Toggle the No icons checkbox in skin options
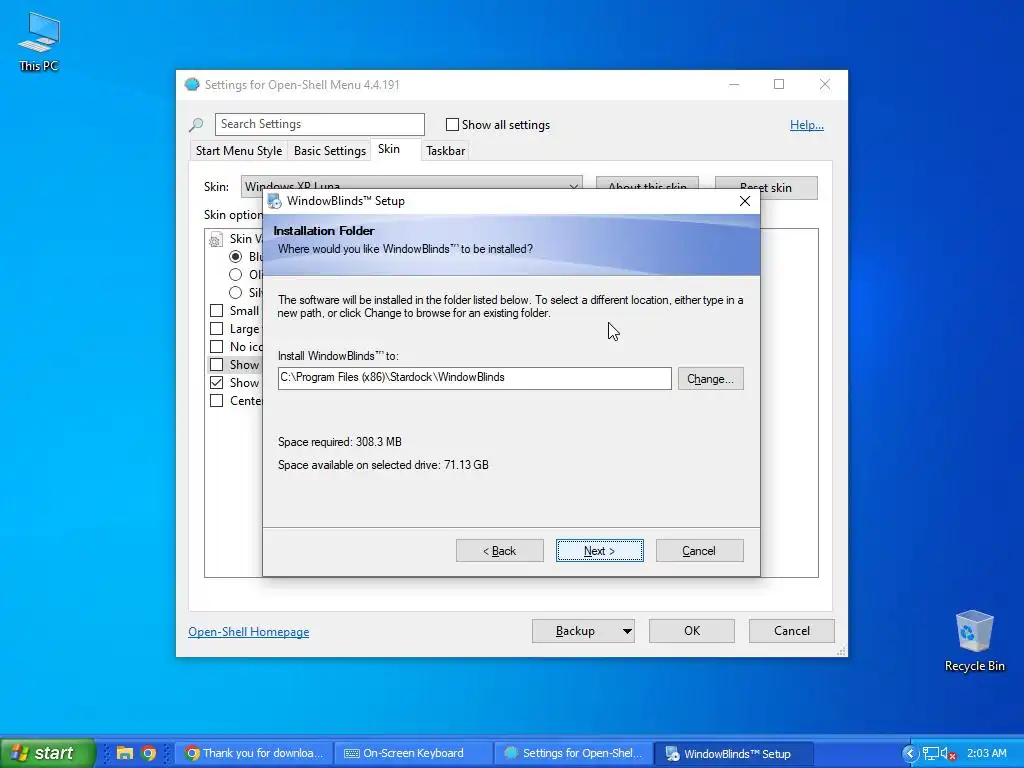Screen dimensions: 1024x768 216,346
